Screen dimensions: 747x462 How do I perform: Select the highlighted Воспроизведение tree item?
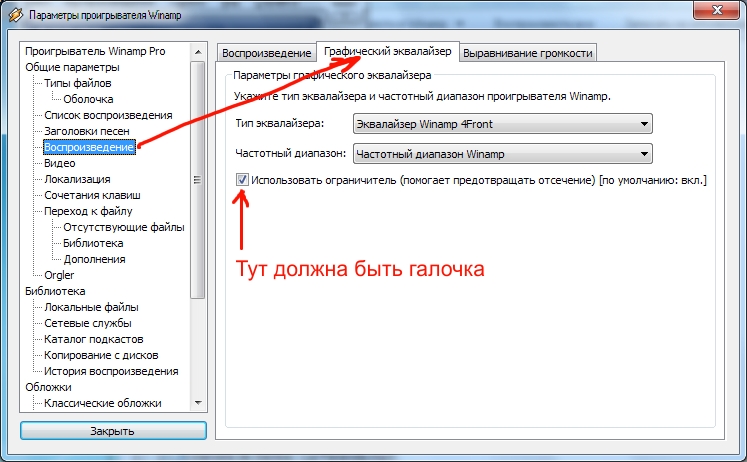89,147
